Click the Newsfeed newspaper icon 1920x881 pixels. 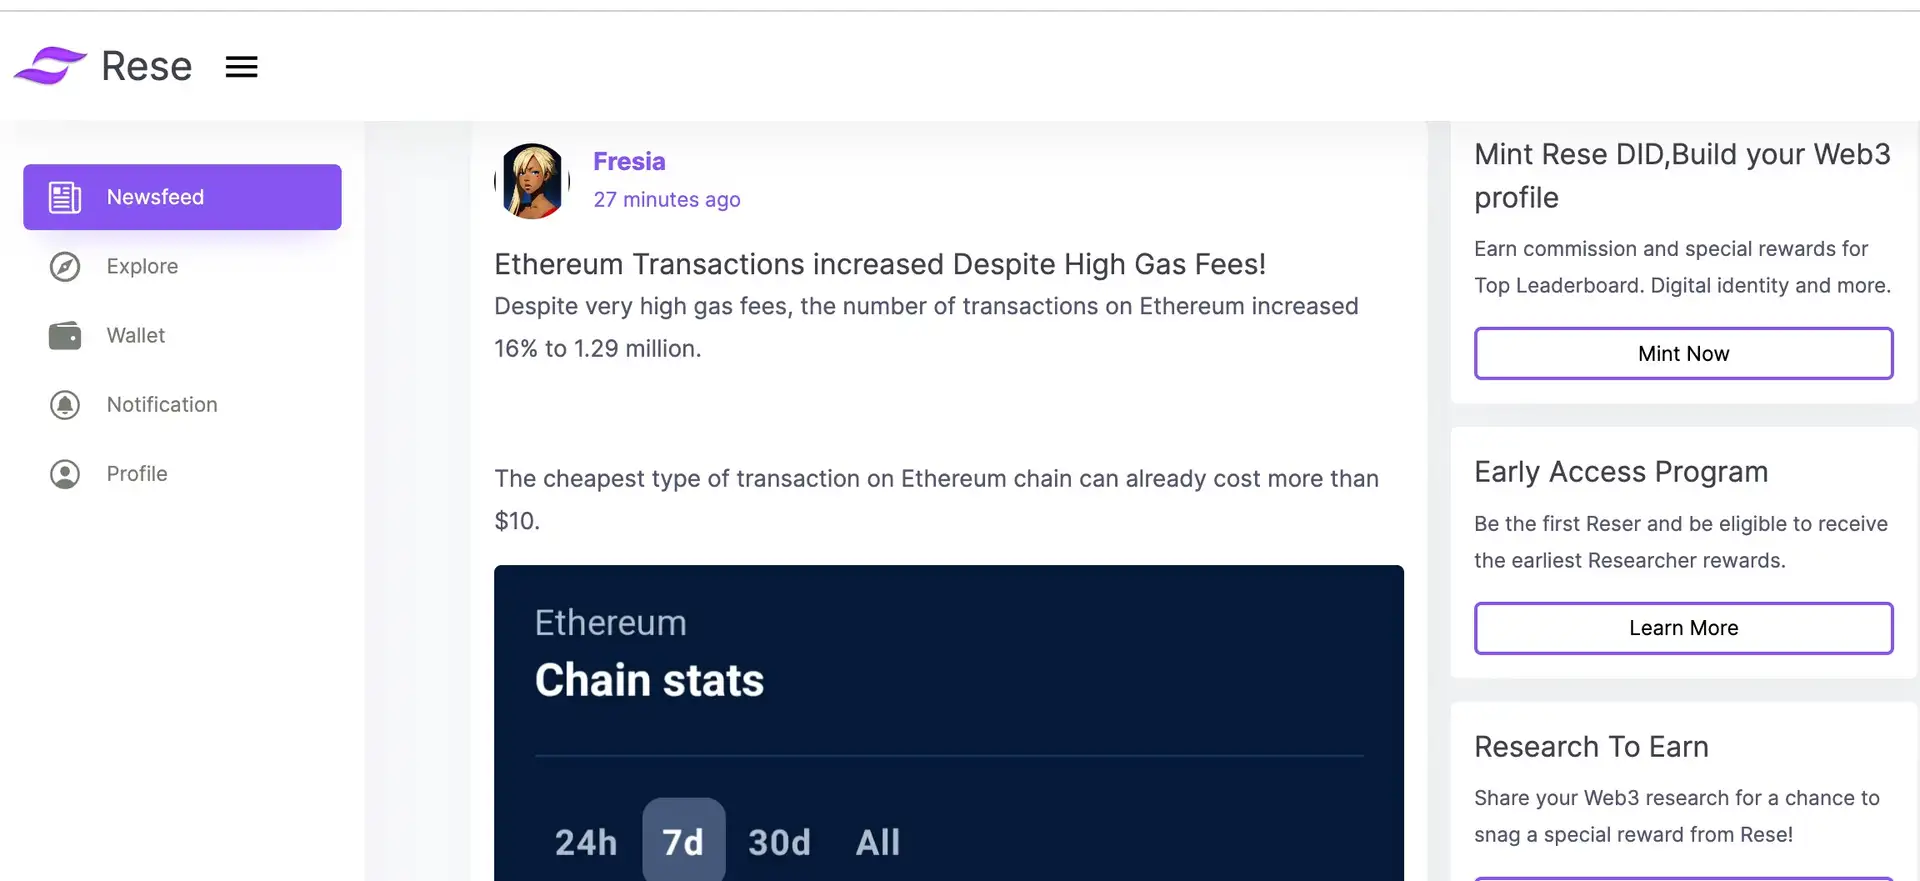pos(65,197)
